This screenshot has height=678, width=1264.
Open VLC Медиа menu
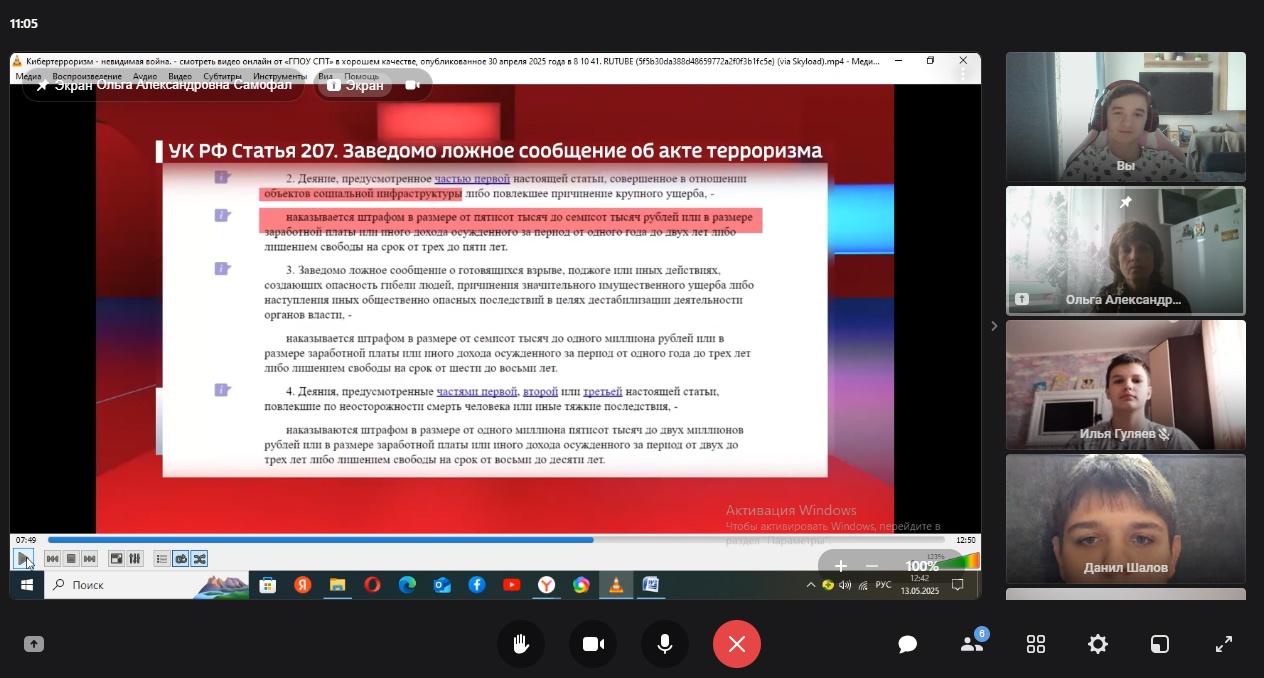point(28,76)
